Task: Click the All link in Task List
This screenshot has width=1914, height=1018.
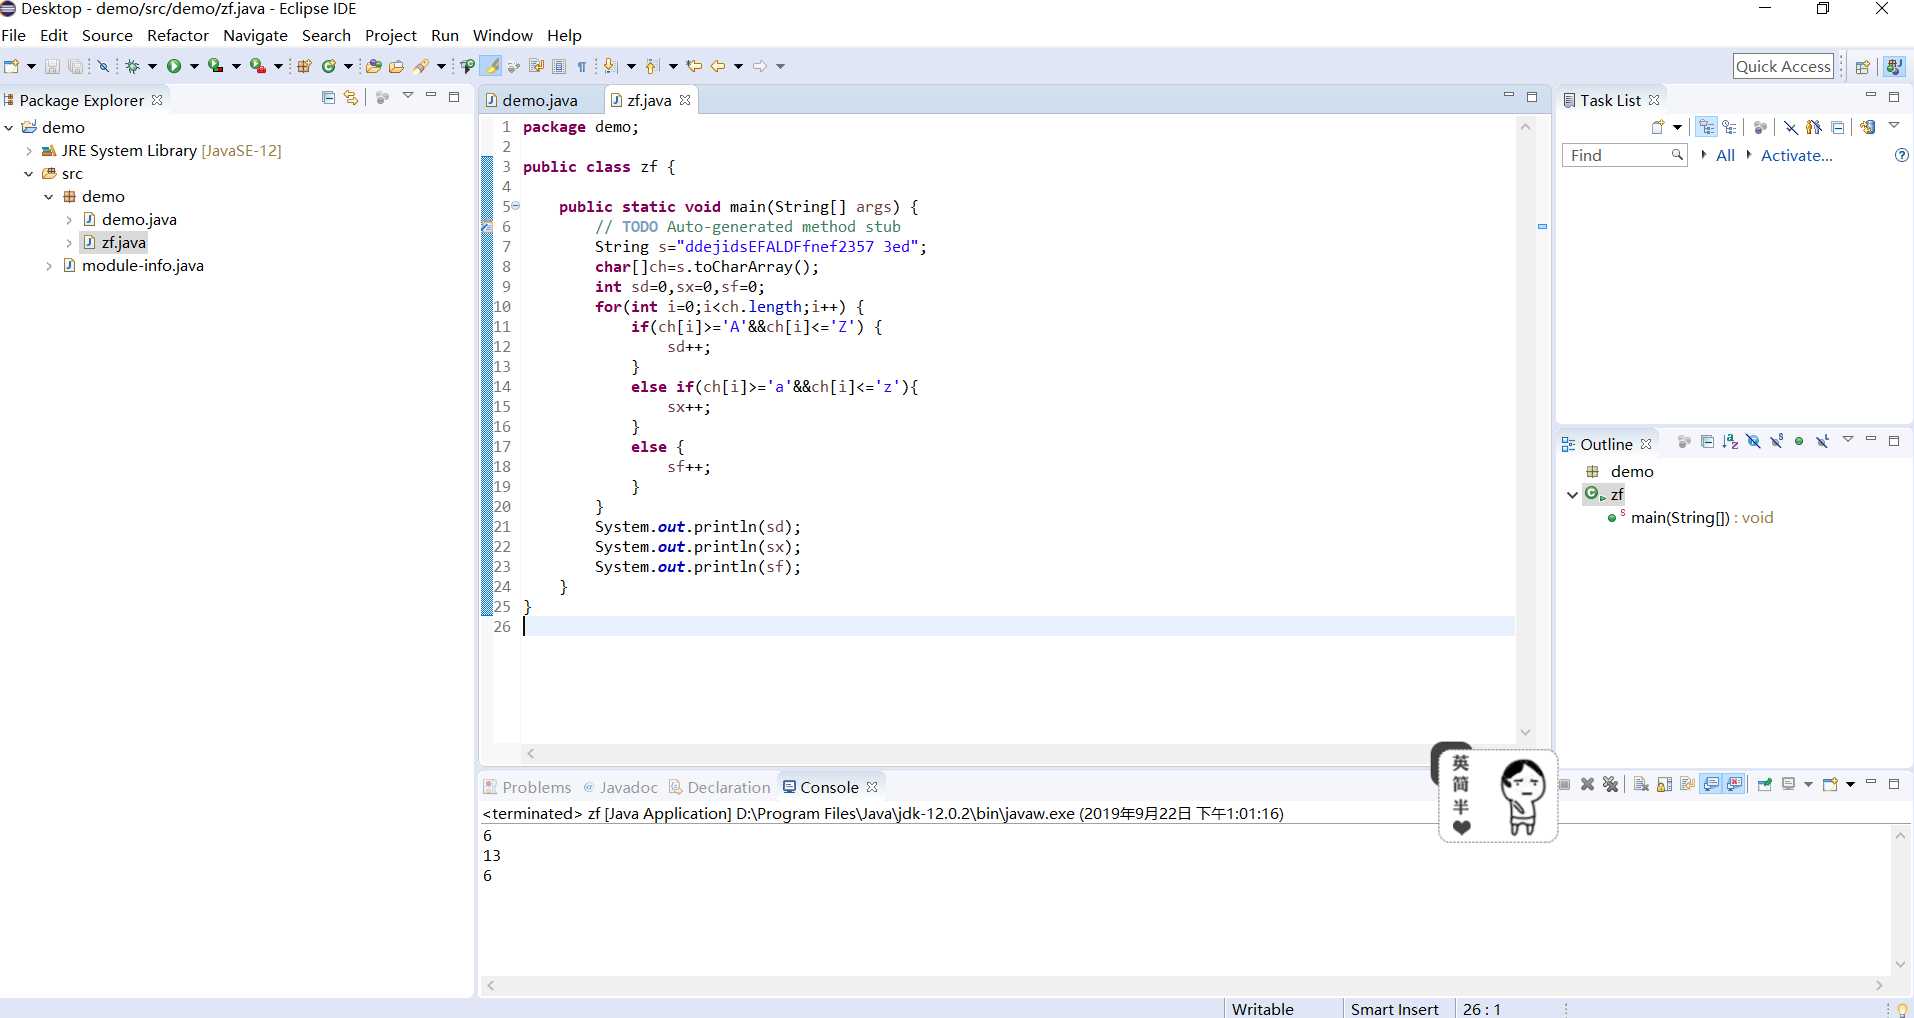Action: [1725, 155]
